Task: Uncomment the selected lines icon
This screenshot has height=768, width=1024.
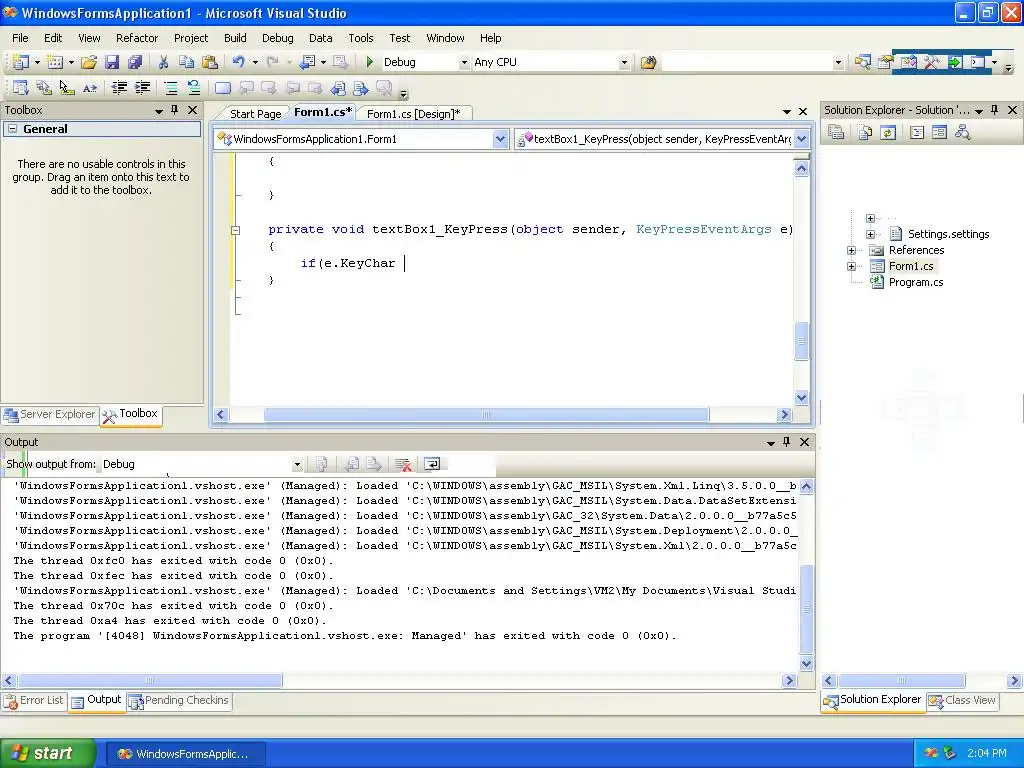Action: pos(193,88)
